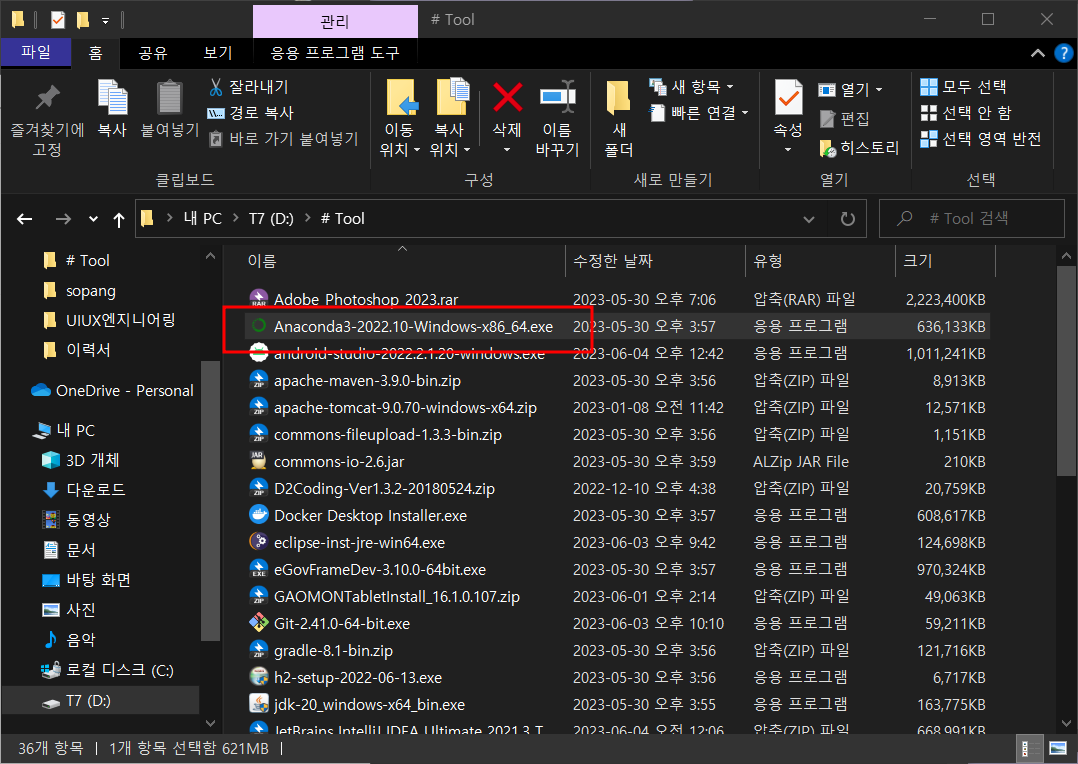The image size is (1078, 764).
Task: Switch to the 홈 (Home) tab
Action: pyautogui.click(x=96, y=53)
